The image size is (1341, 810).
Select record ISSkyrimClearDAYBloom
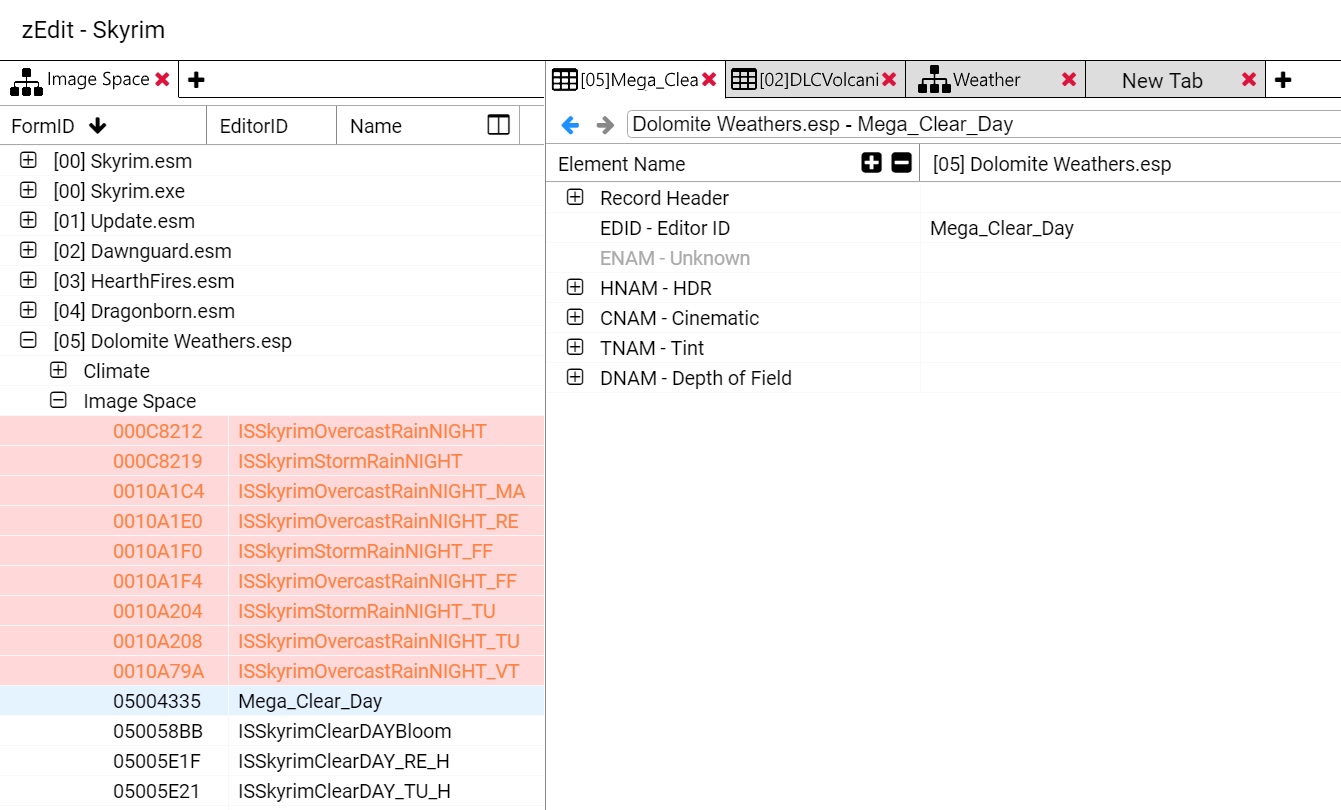[272, 731]
